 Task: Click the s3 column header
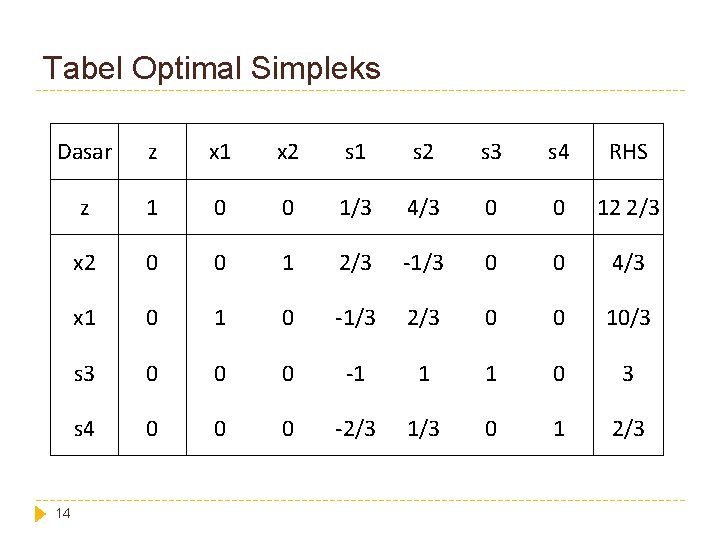coord(491,152)
